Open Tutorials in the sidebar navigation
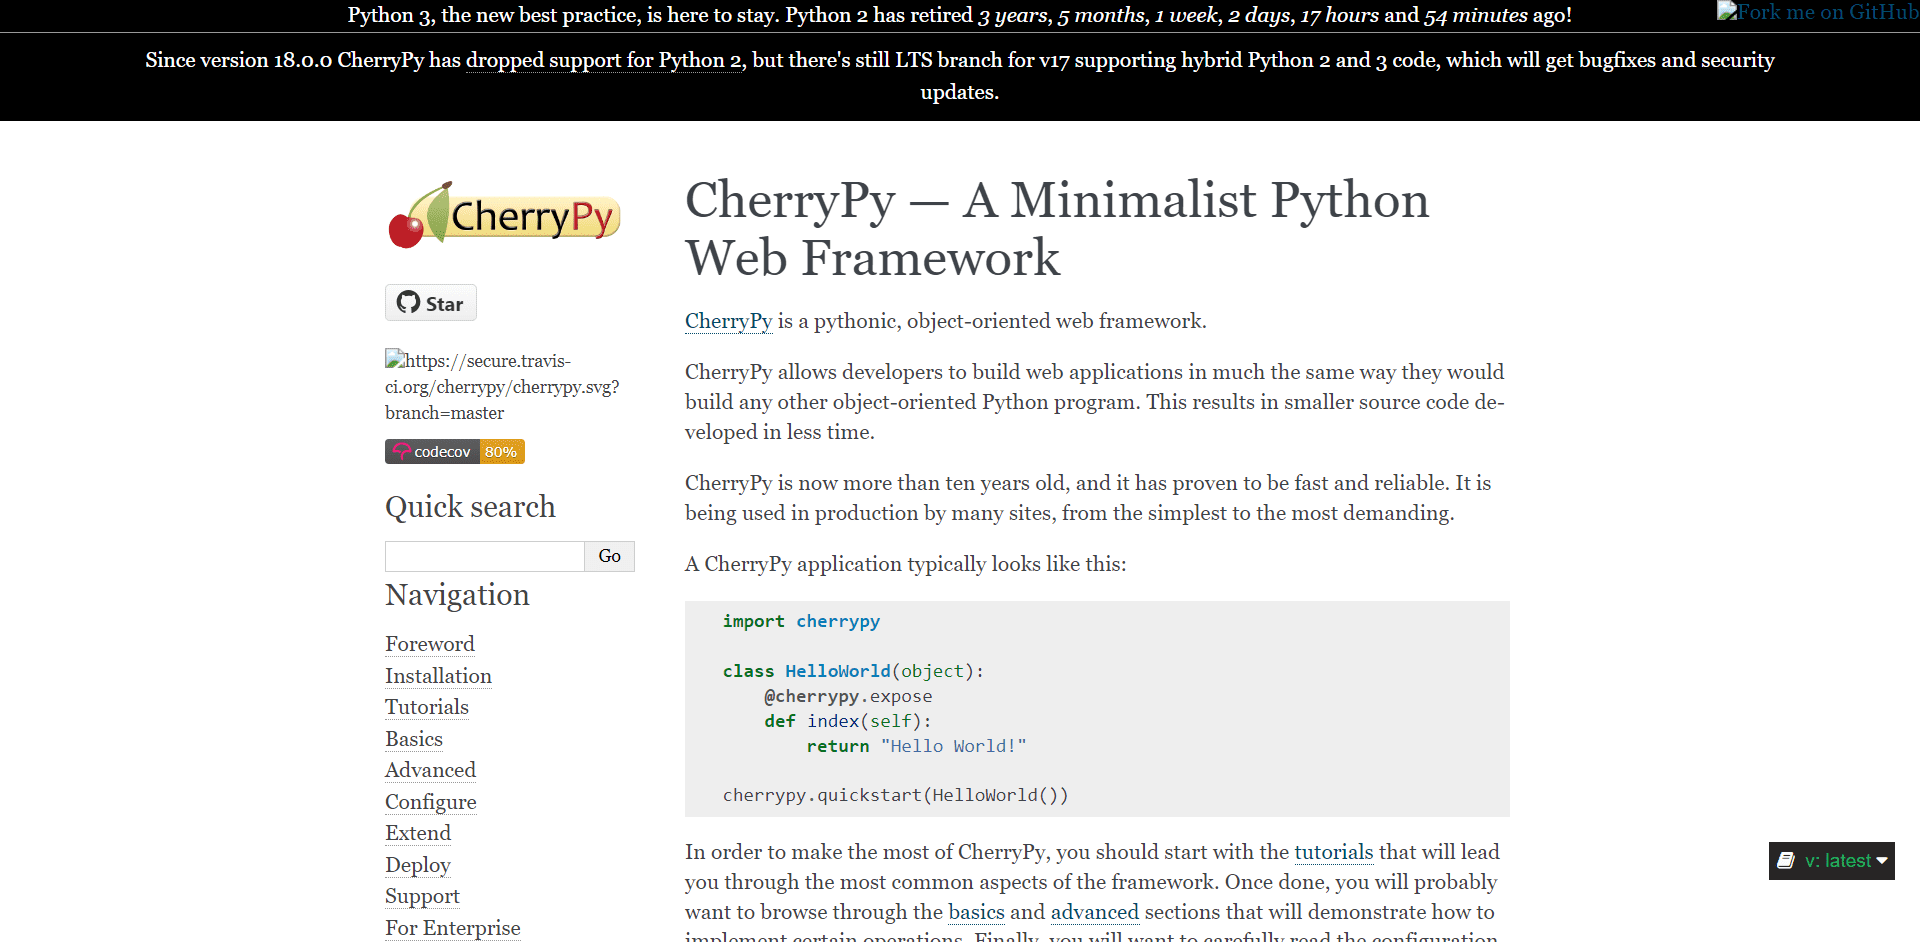The image size is (1920, 942). [x=426, y=707]
